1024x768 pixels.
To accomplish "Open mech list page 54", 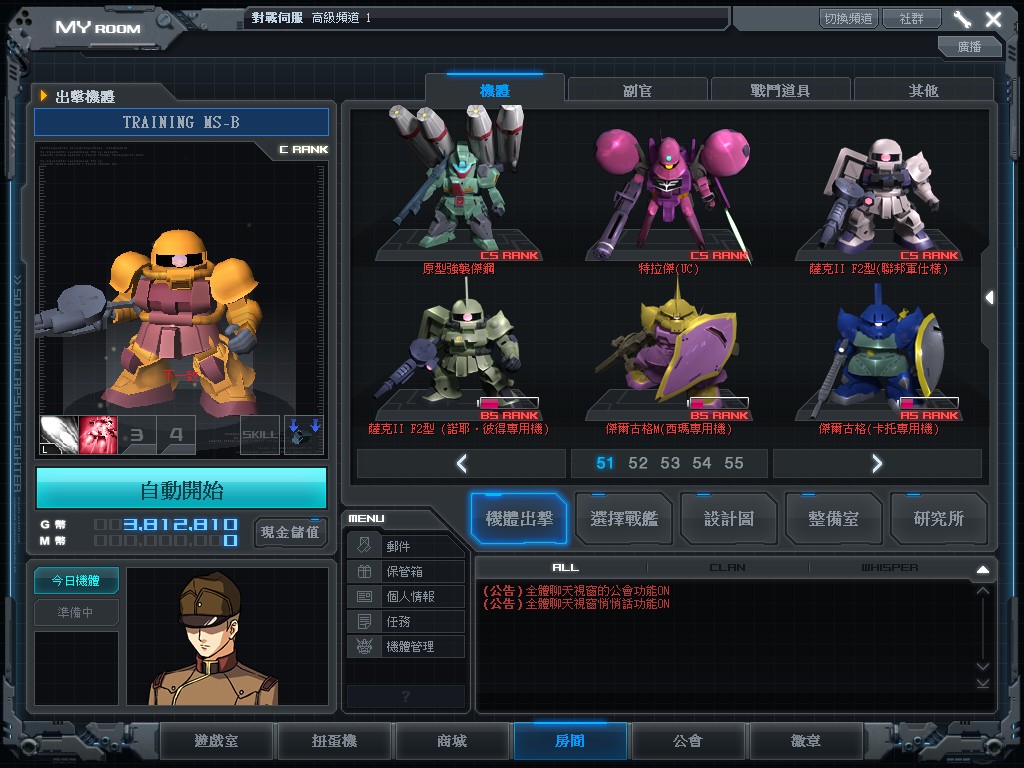I will pyautogui.click(x=701, y=463).
